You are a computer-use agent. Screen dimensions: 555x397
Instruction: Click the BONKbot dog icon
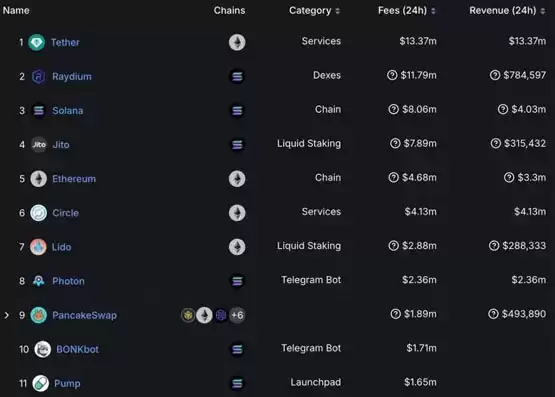[x=42, y=349]
